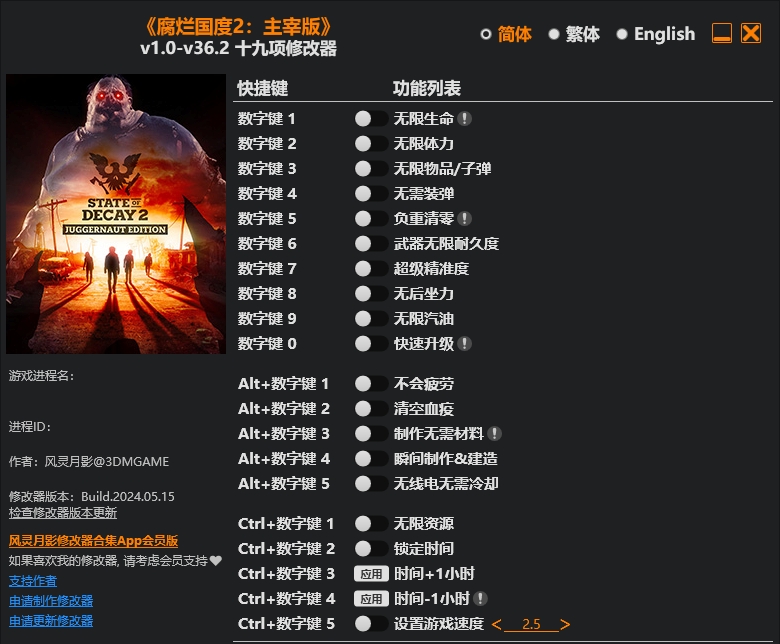Enable 无需装弹 switch
780x644 pixels.
(x=371, y=193)
